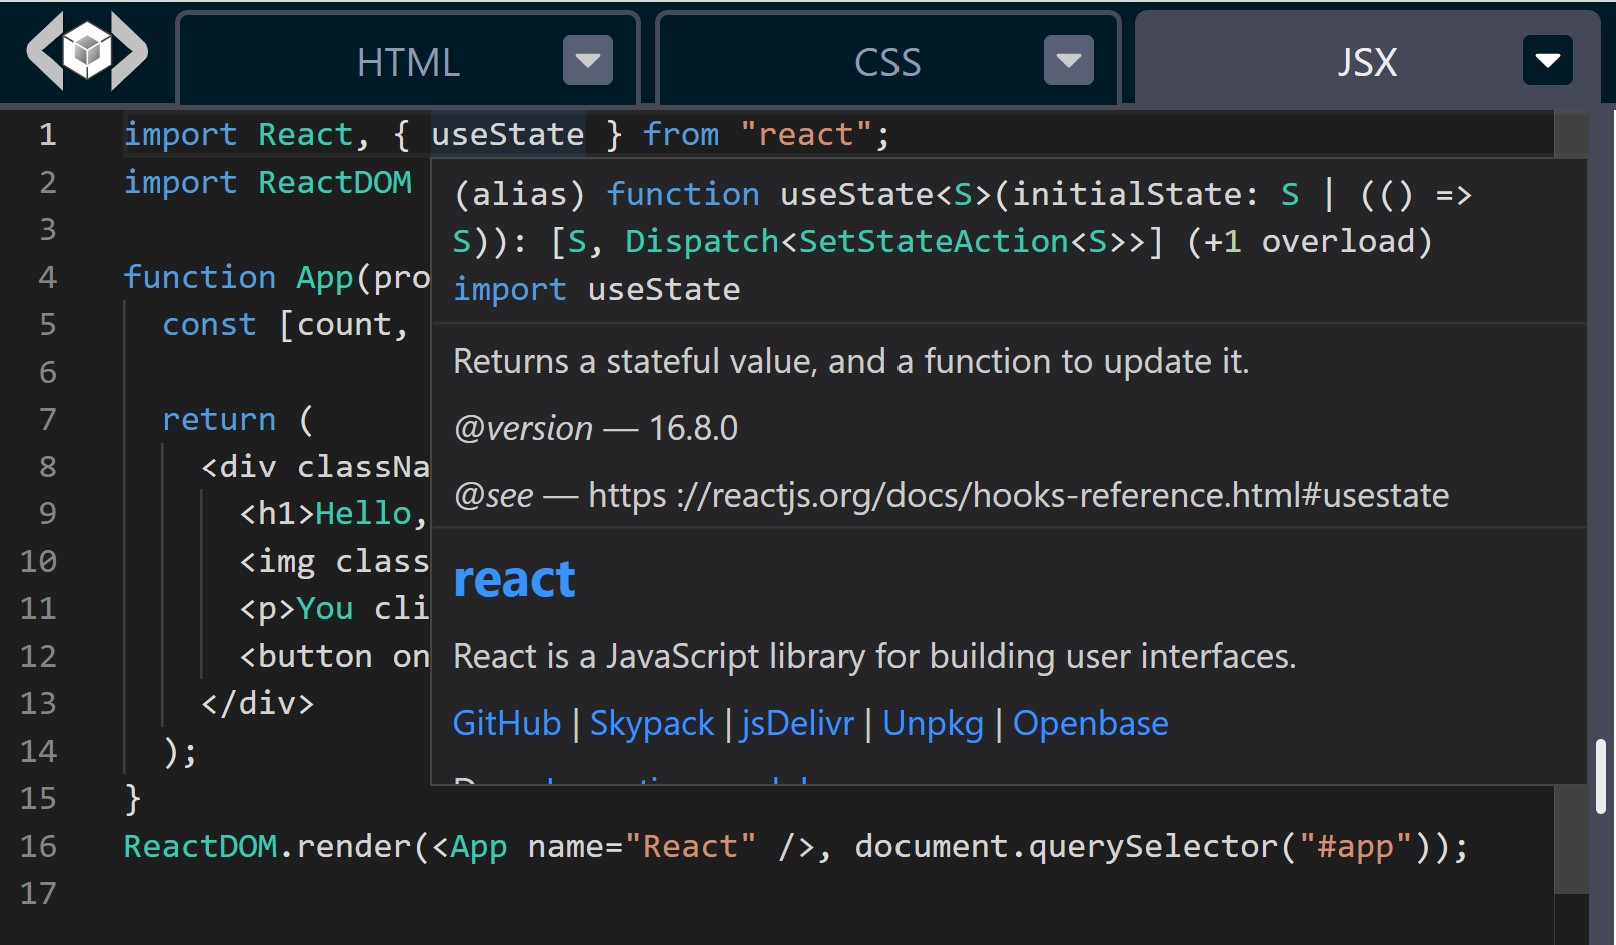Click the blue react package heading

[x=514, y=578]
